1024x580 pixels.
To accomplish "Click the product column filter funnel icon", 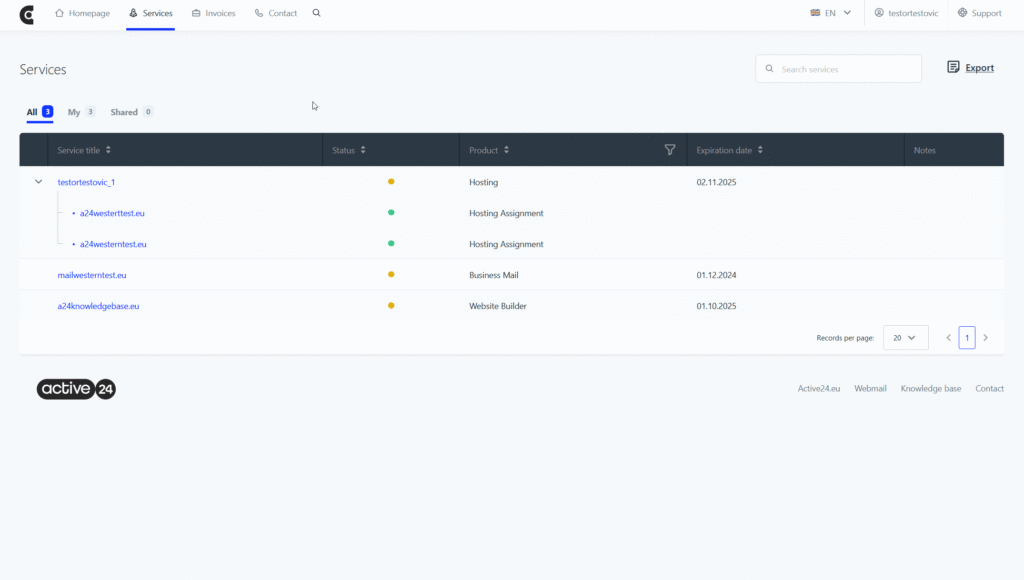I will click(x=669, y=150).
